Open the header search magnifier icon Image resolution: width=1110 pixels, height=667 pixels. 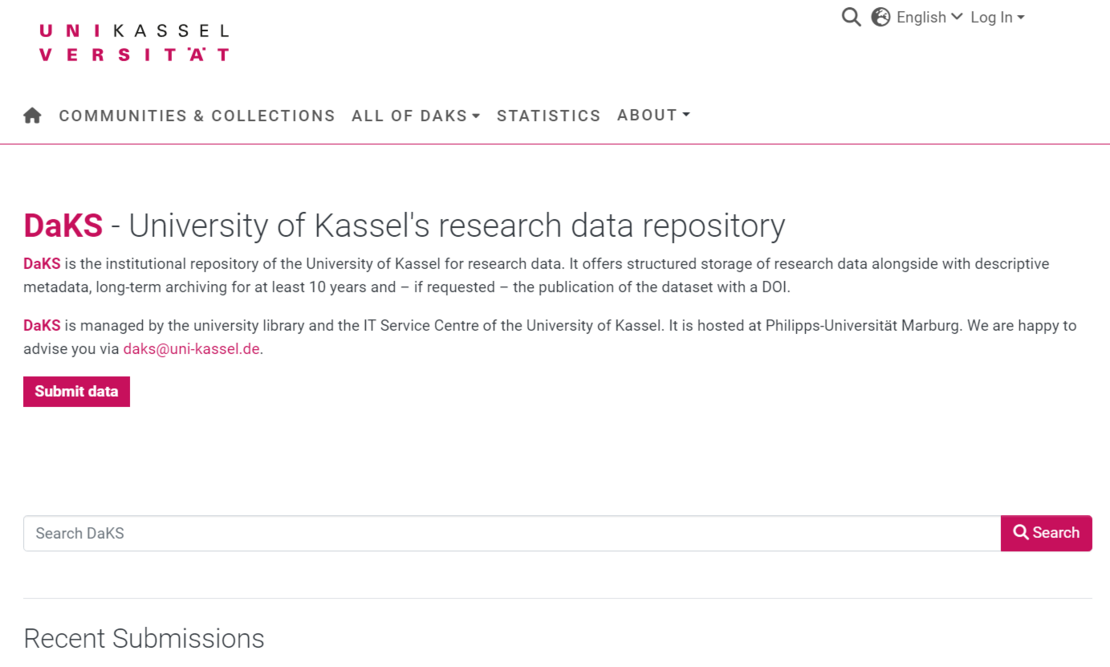(851, 17)
